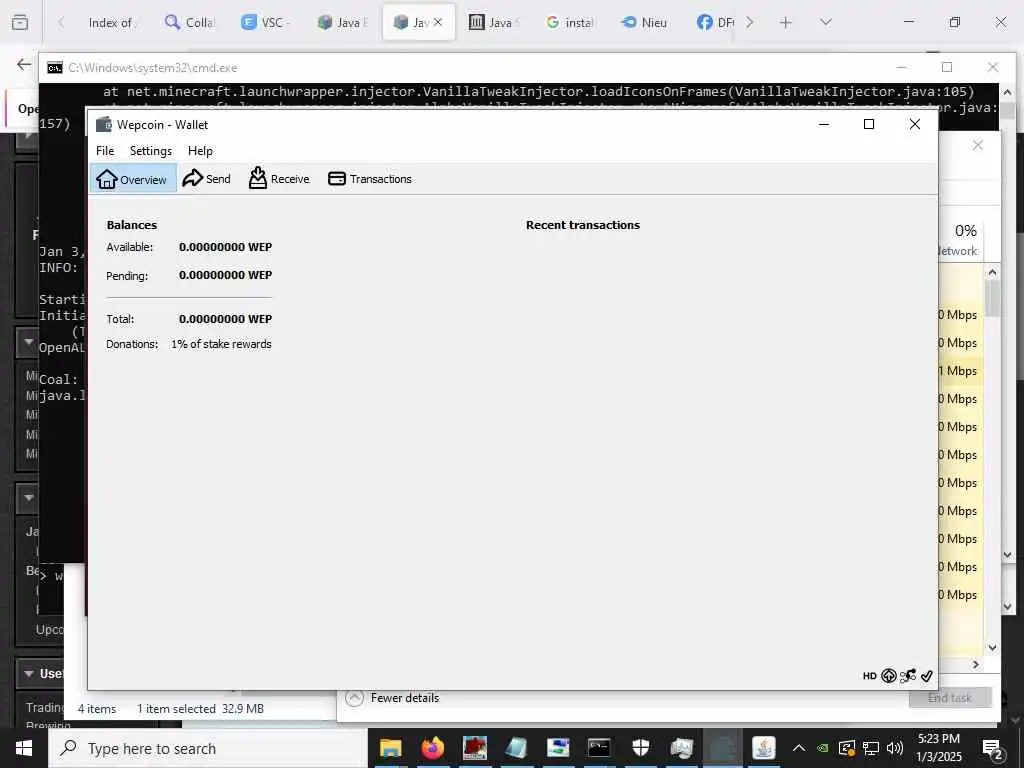Click the staking arrow status icon
Viewport: 1024px width, 768px height.
(x=889, y=676)
